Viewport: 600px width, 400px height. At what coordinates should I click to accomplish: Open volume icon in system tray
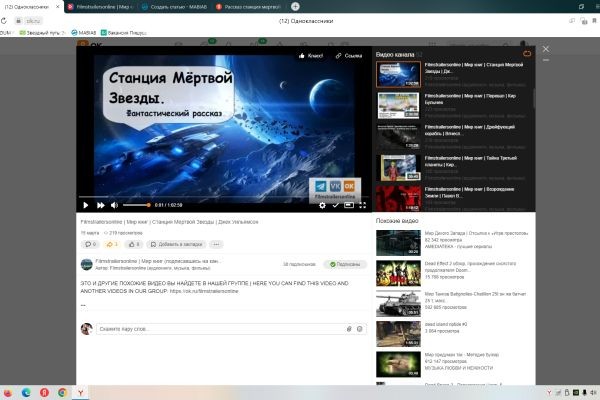click(593, 393)
